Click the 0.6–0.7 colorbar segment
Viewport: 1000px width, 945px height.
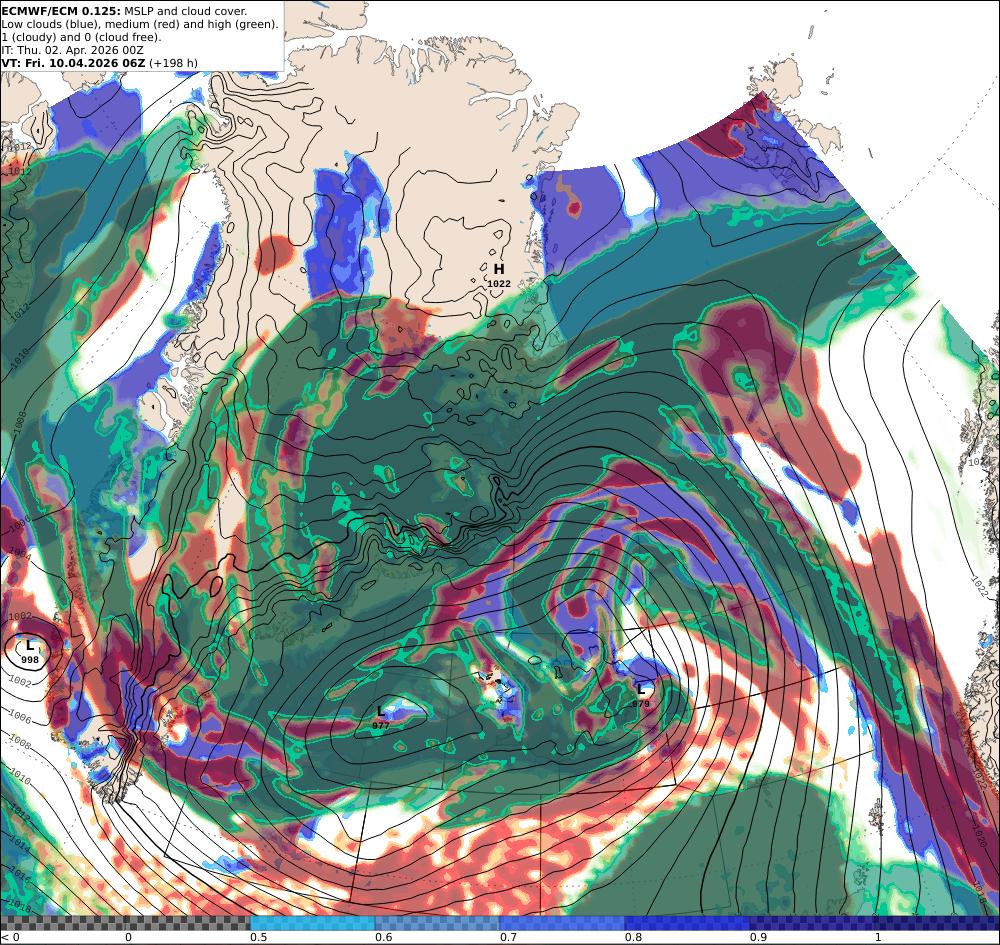pos(438,923)
